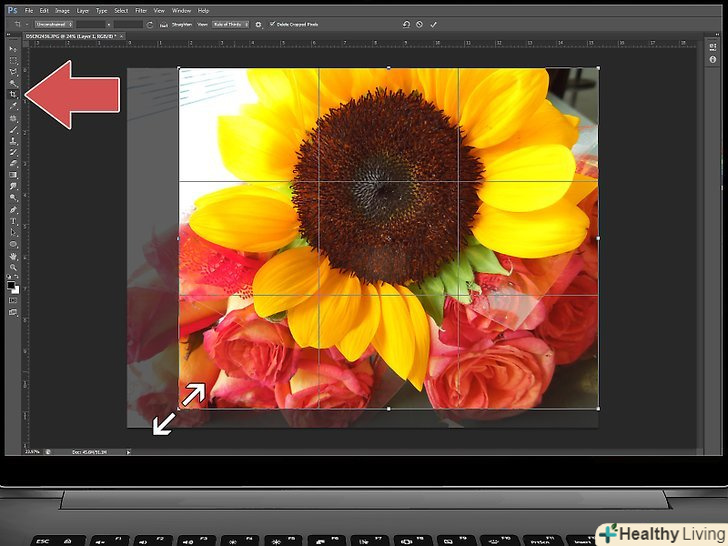Open crop settings gear options
This screenshot has height=546, width=728.
pyautogui.click(x=258, y=23)
